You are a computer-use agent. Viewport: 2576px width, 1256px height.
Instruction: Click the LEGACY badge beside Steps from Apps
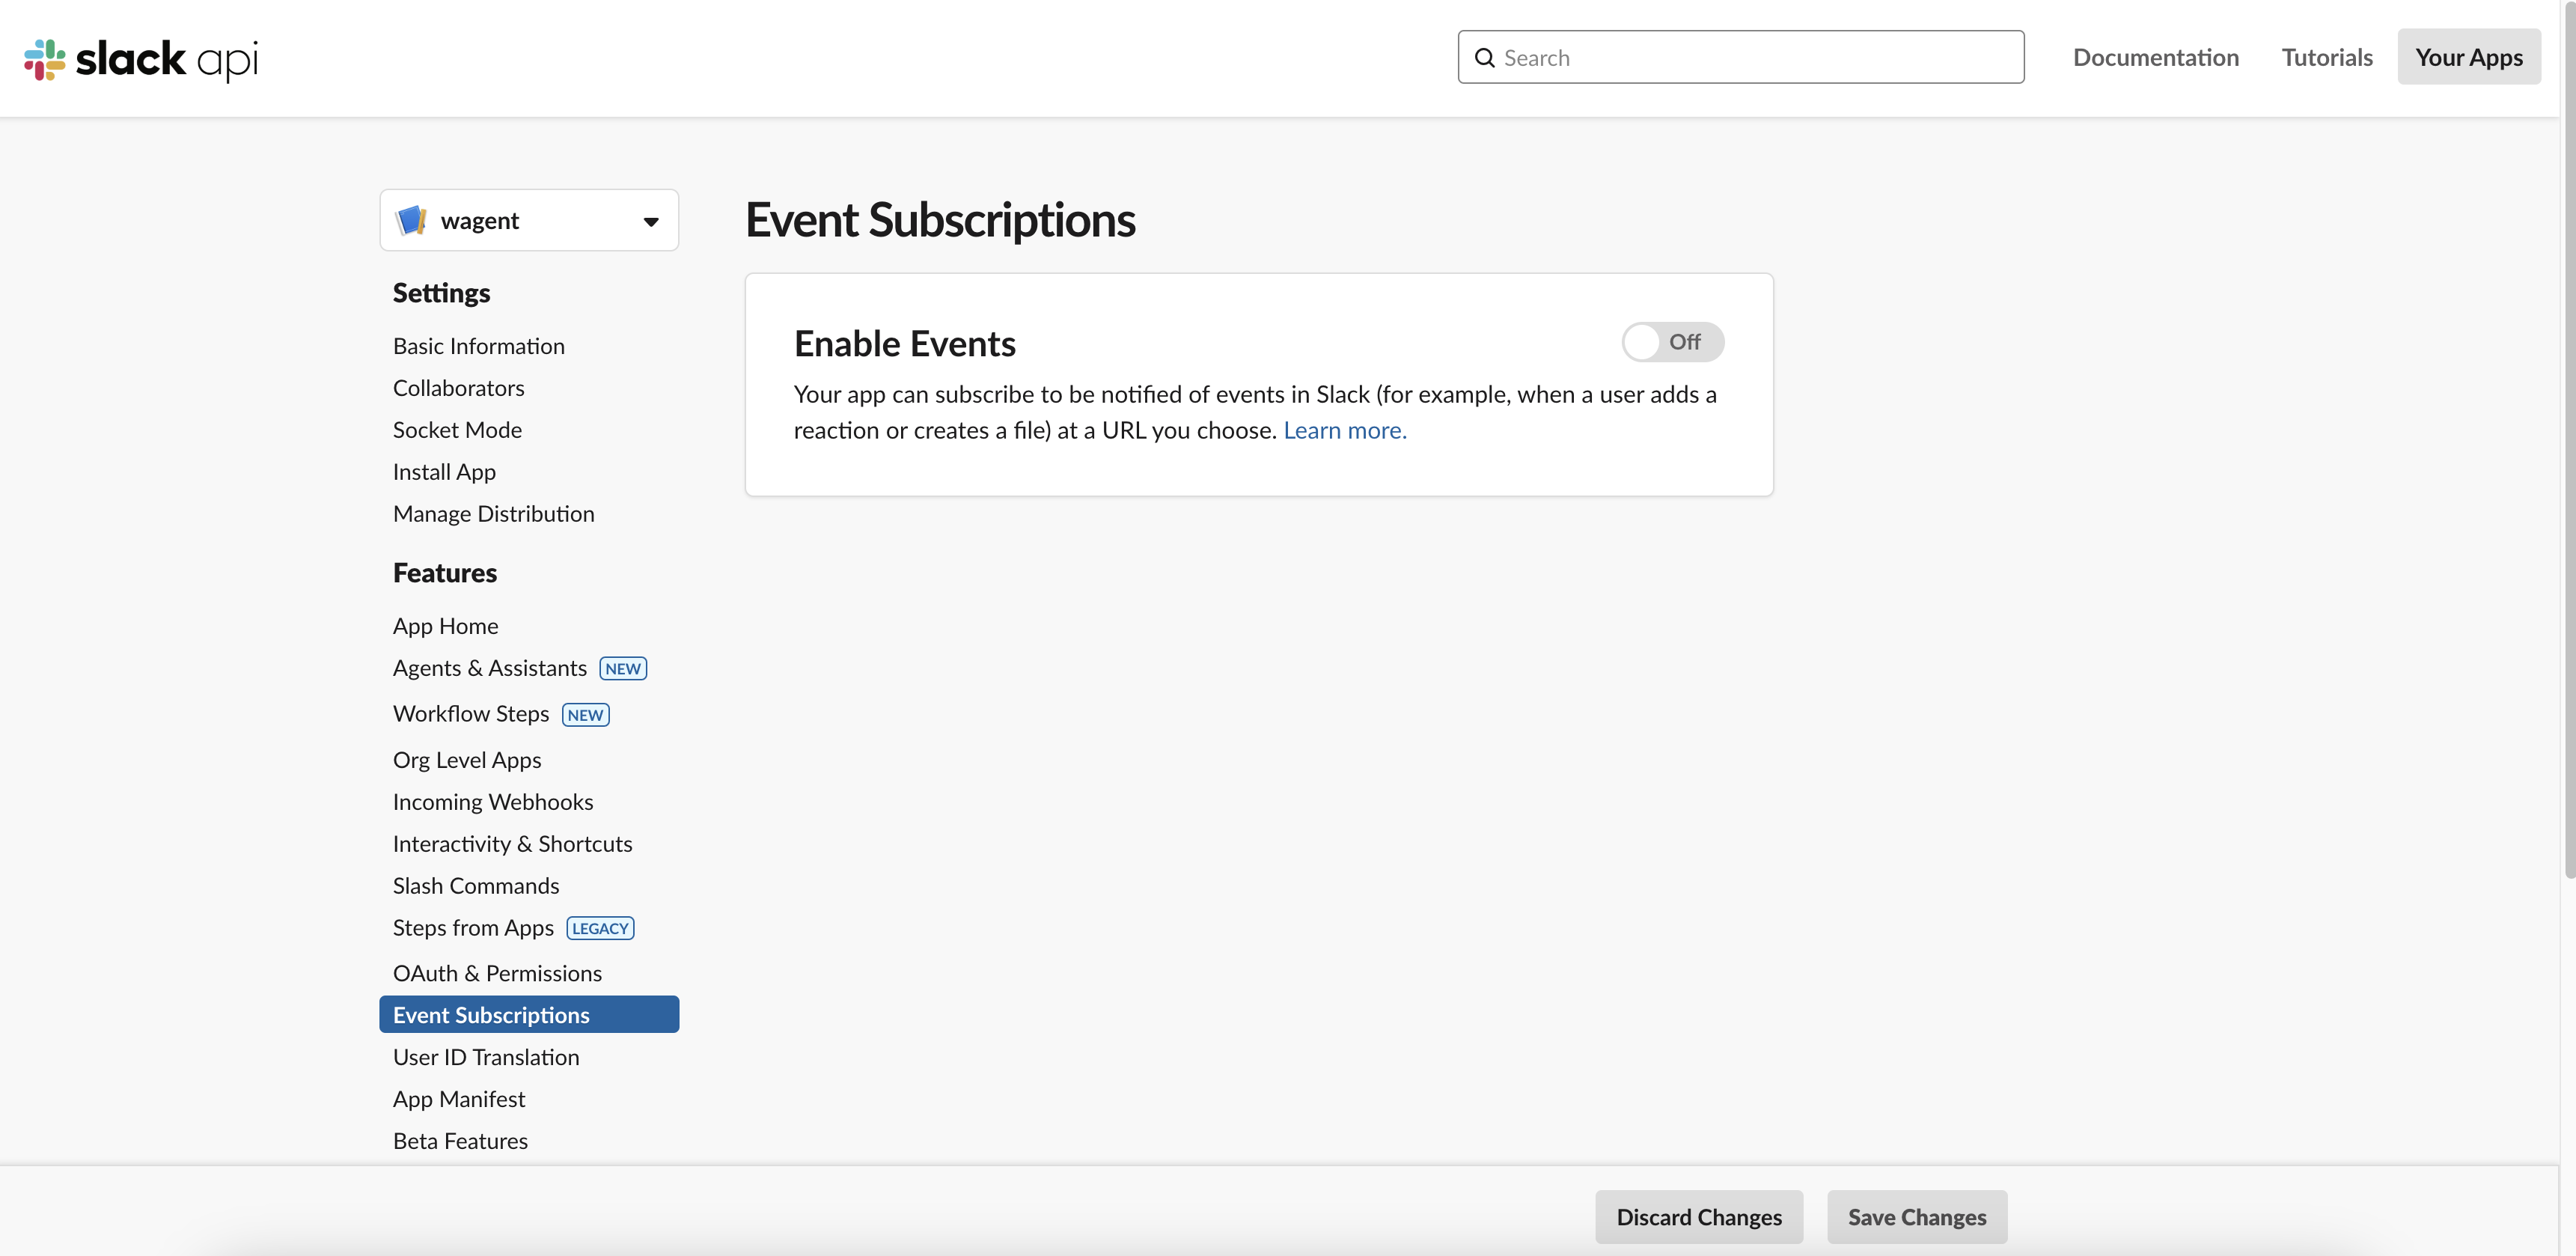pyautogui.click(x=600, y=928)
